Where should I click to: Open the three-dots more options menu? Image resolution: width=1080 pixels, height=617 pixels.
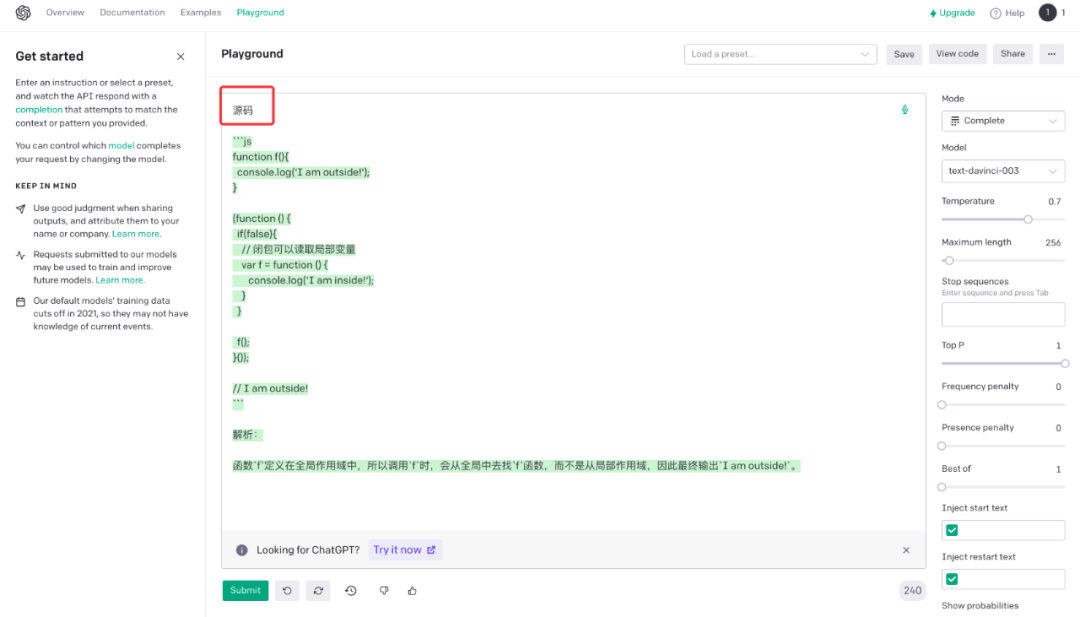point(1051,54)
